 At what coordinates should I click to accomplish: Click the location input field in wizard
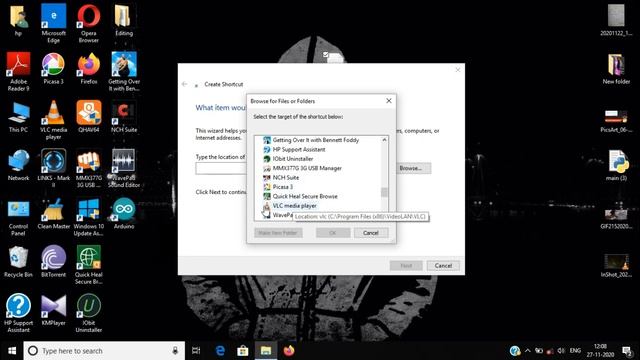click(x=221, y=168)
